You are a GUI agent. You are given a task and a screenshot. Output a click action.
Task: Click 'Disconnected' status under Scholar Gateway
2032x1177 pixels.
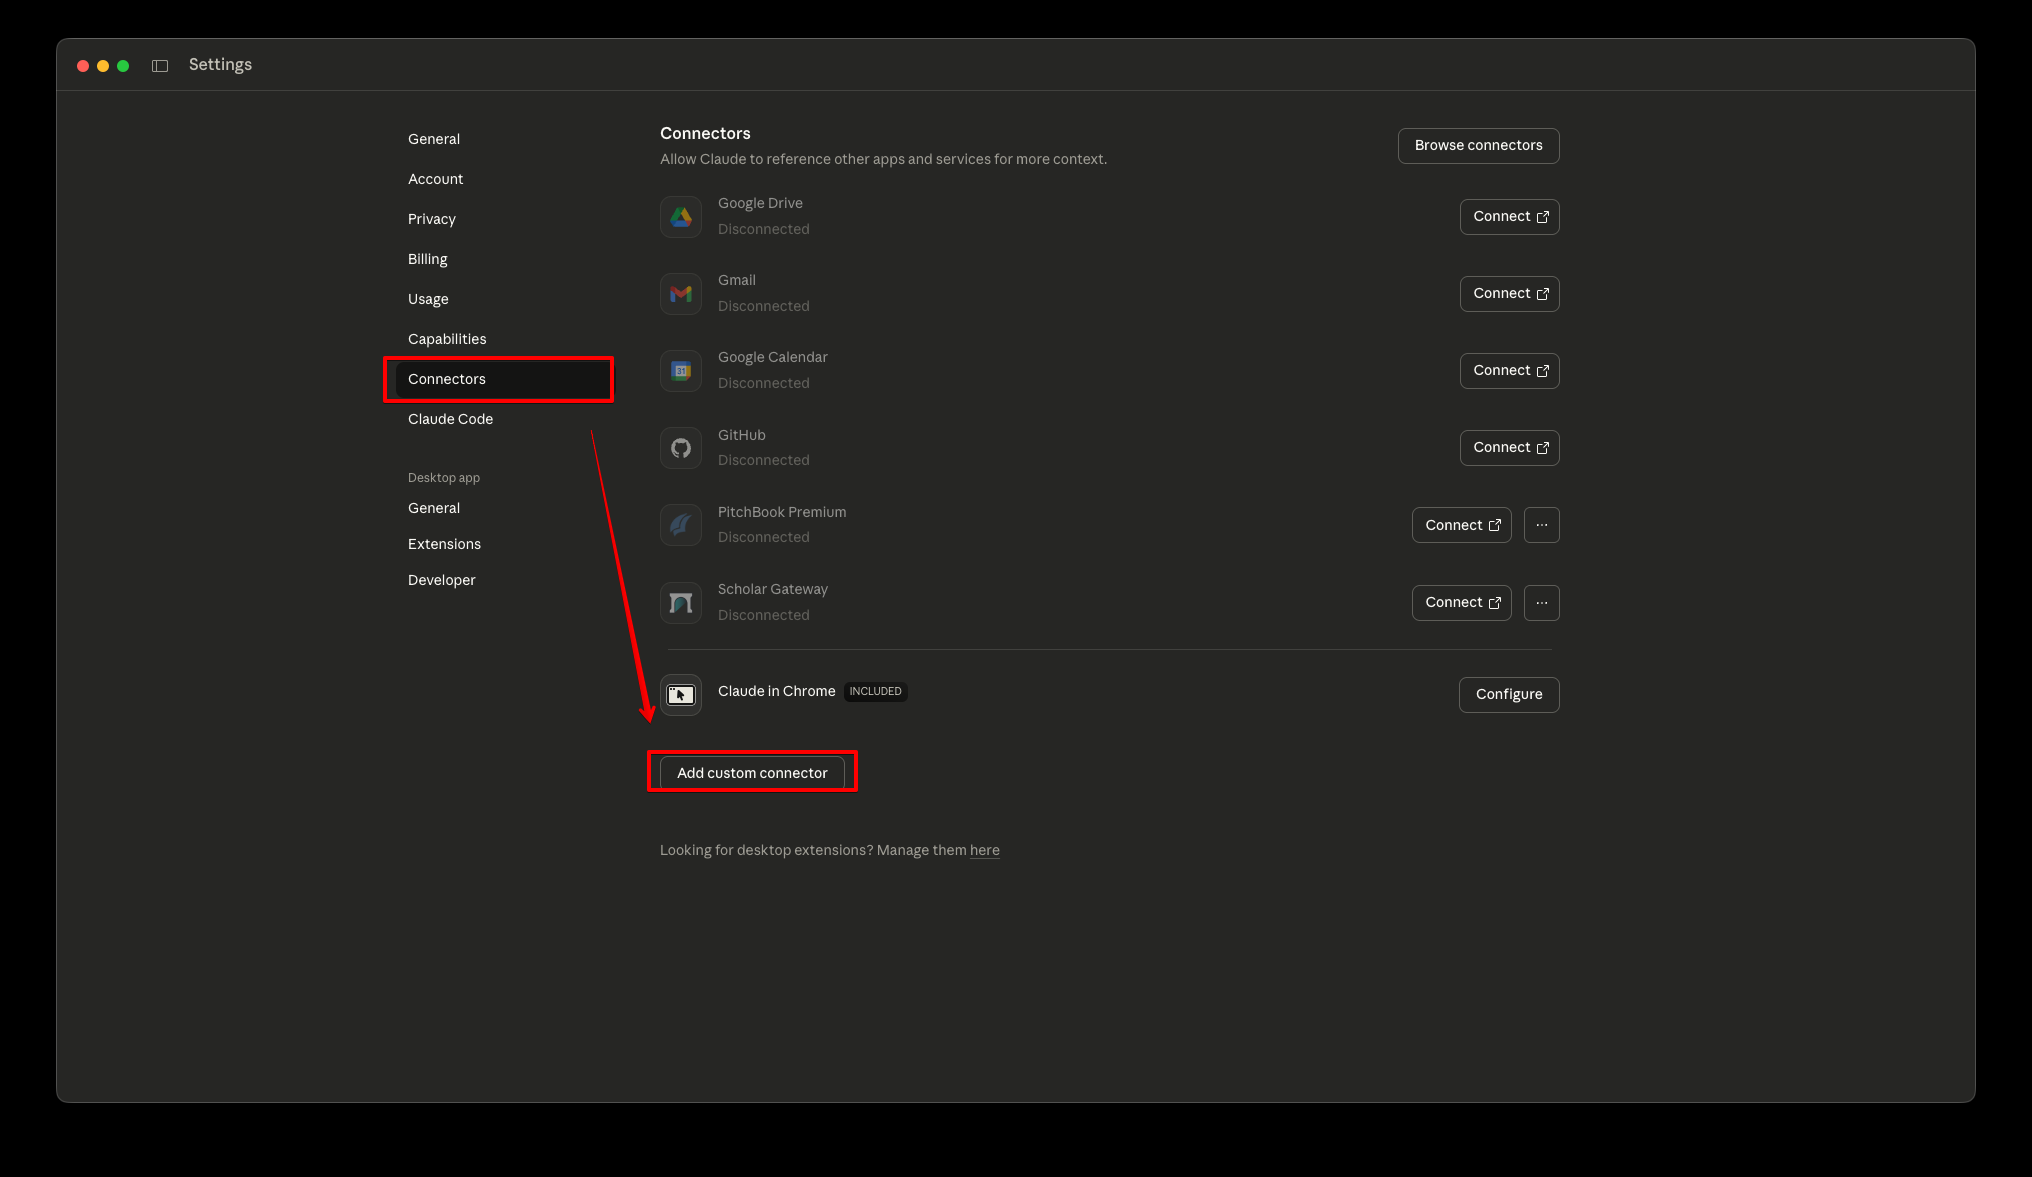tap(764, 615)
